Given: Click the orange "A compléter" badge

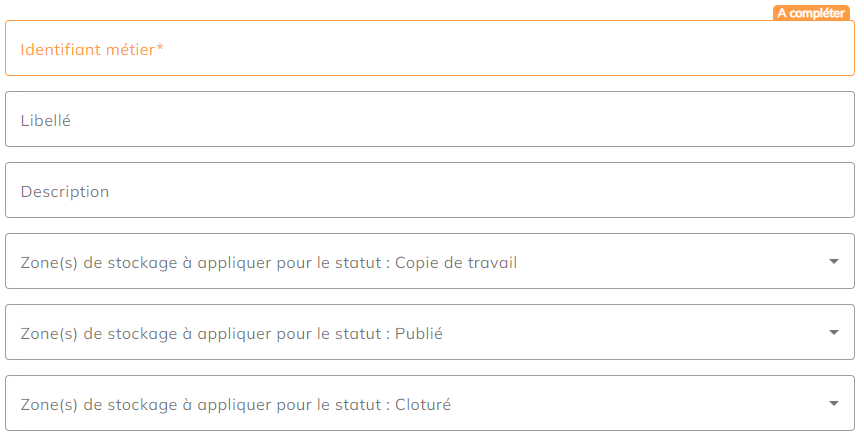Looking at the screenshot, I should point(811,13).
